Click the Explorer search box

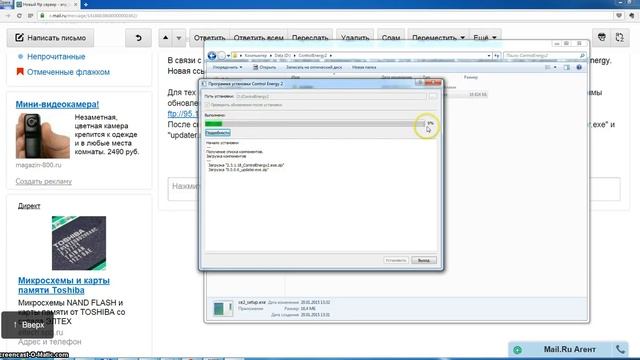tap(544, 56)
